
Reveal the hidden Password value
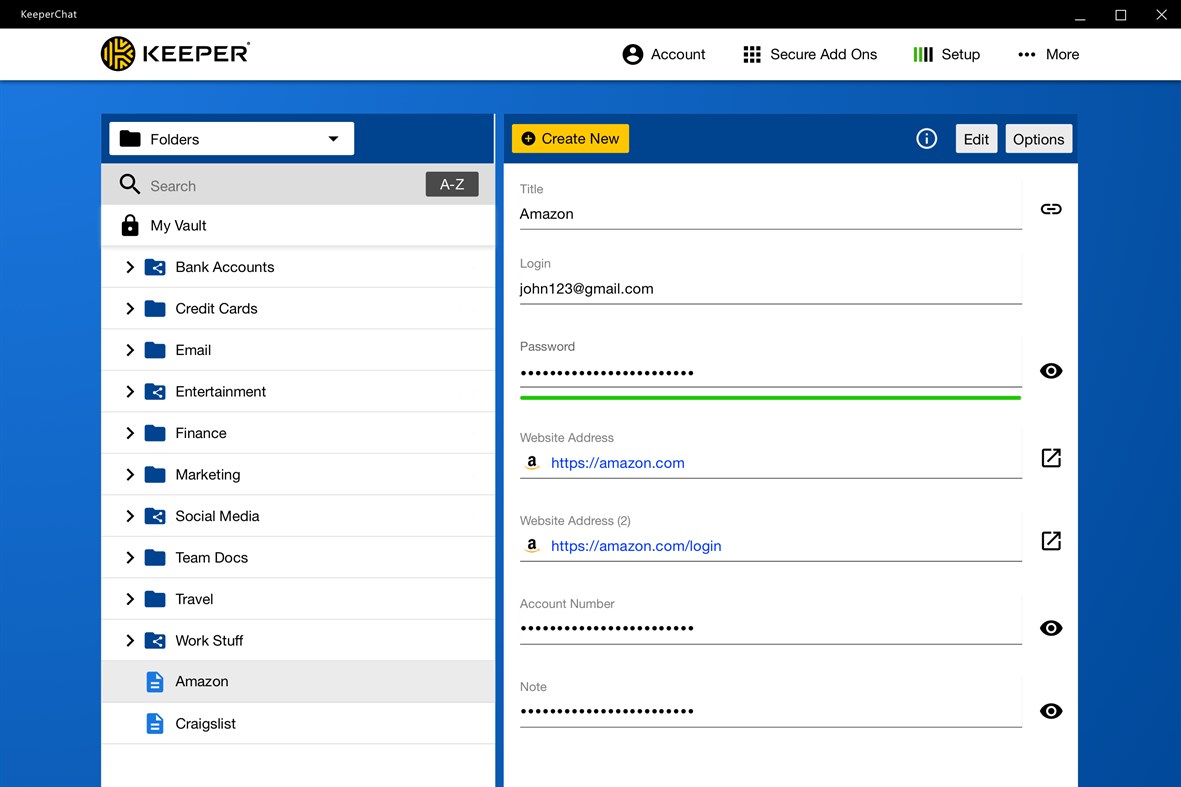click(x=1050, y=371)
